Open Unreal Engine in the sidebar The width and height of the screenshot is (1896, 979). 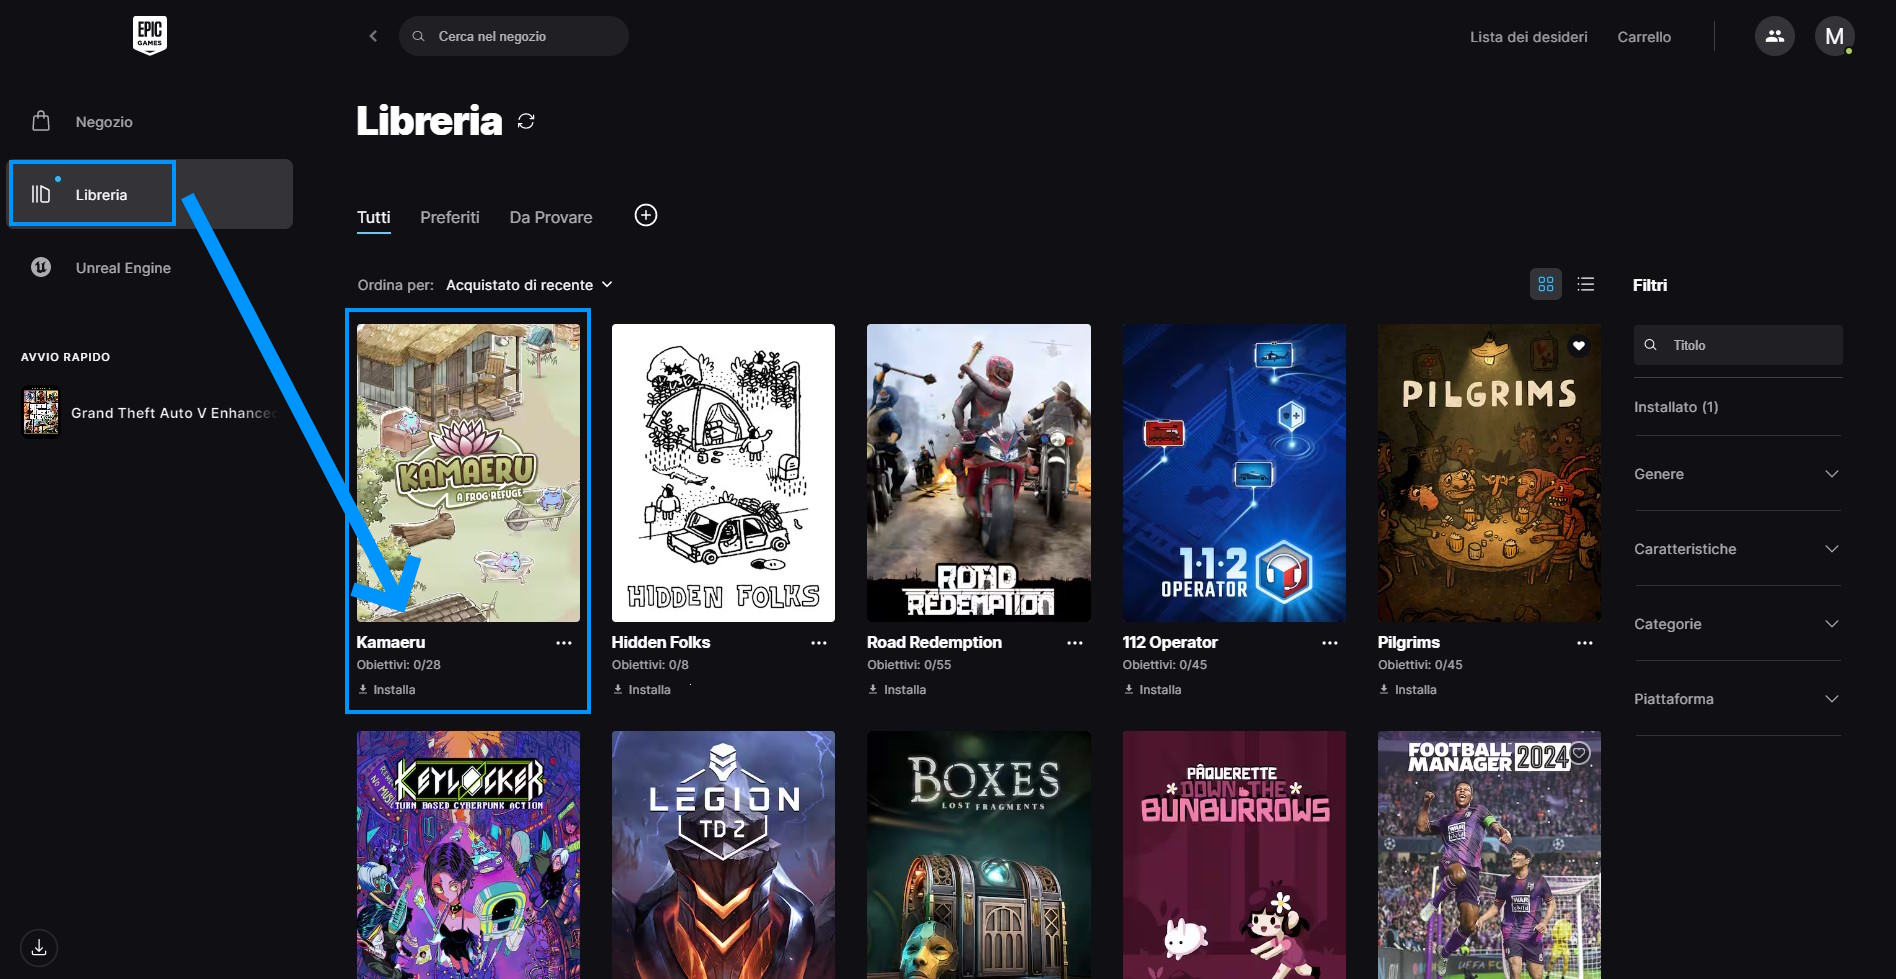tap(150, 268)
